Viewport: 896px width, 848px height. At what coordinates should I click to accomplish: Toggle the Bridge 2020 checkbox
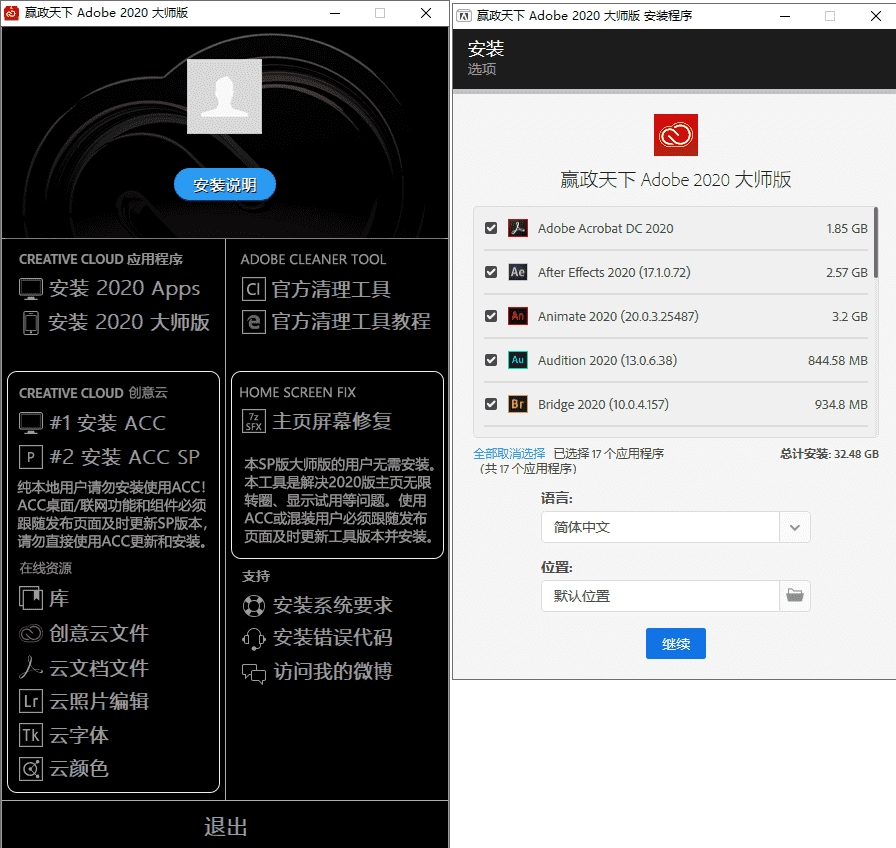[x=491, y=404]
